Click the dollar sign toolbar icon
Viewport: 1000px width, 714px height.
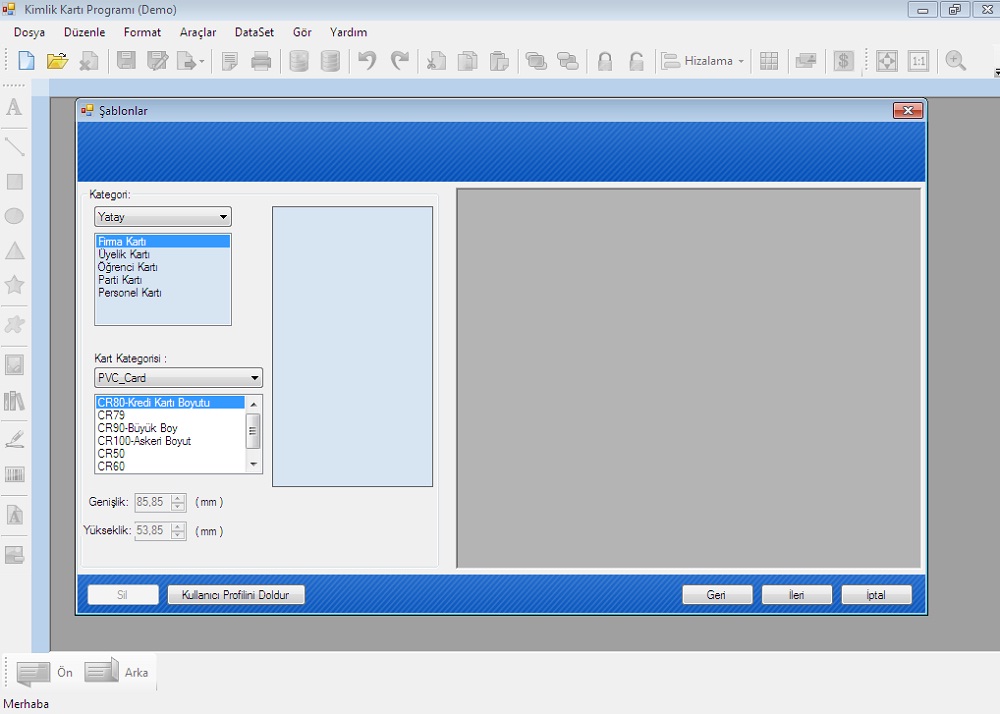click(x=843, y=61)
